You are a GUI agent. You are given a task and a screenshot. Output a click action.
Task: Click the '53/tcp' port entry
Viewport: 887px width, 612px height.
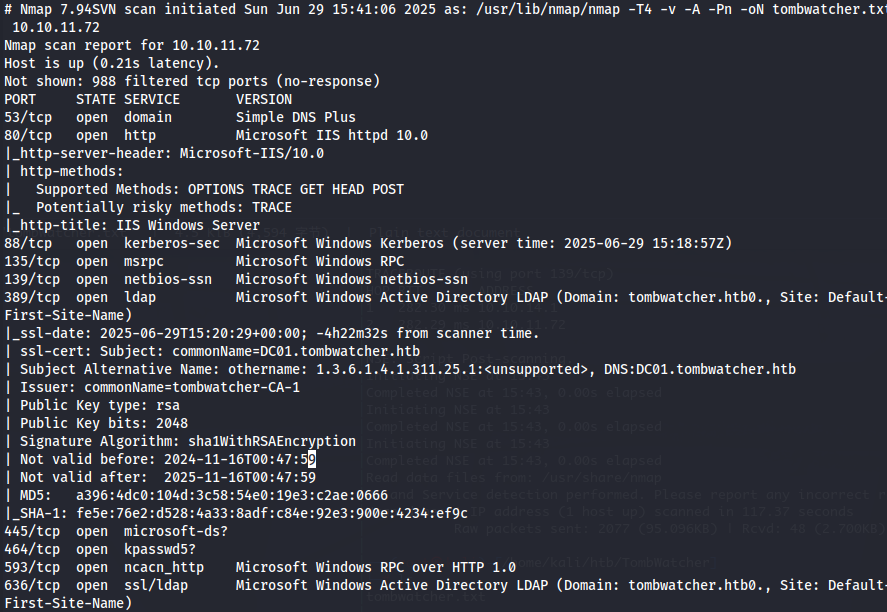(28, 117)
